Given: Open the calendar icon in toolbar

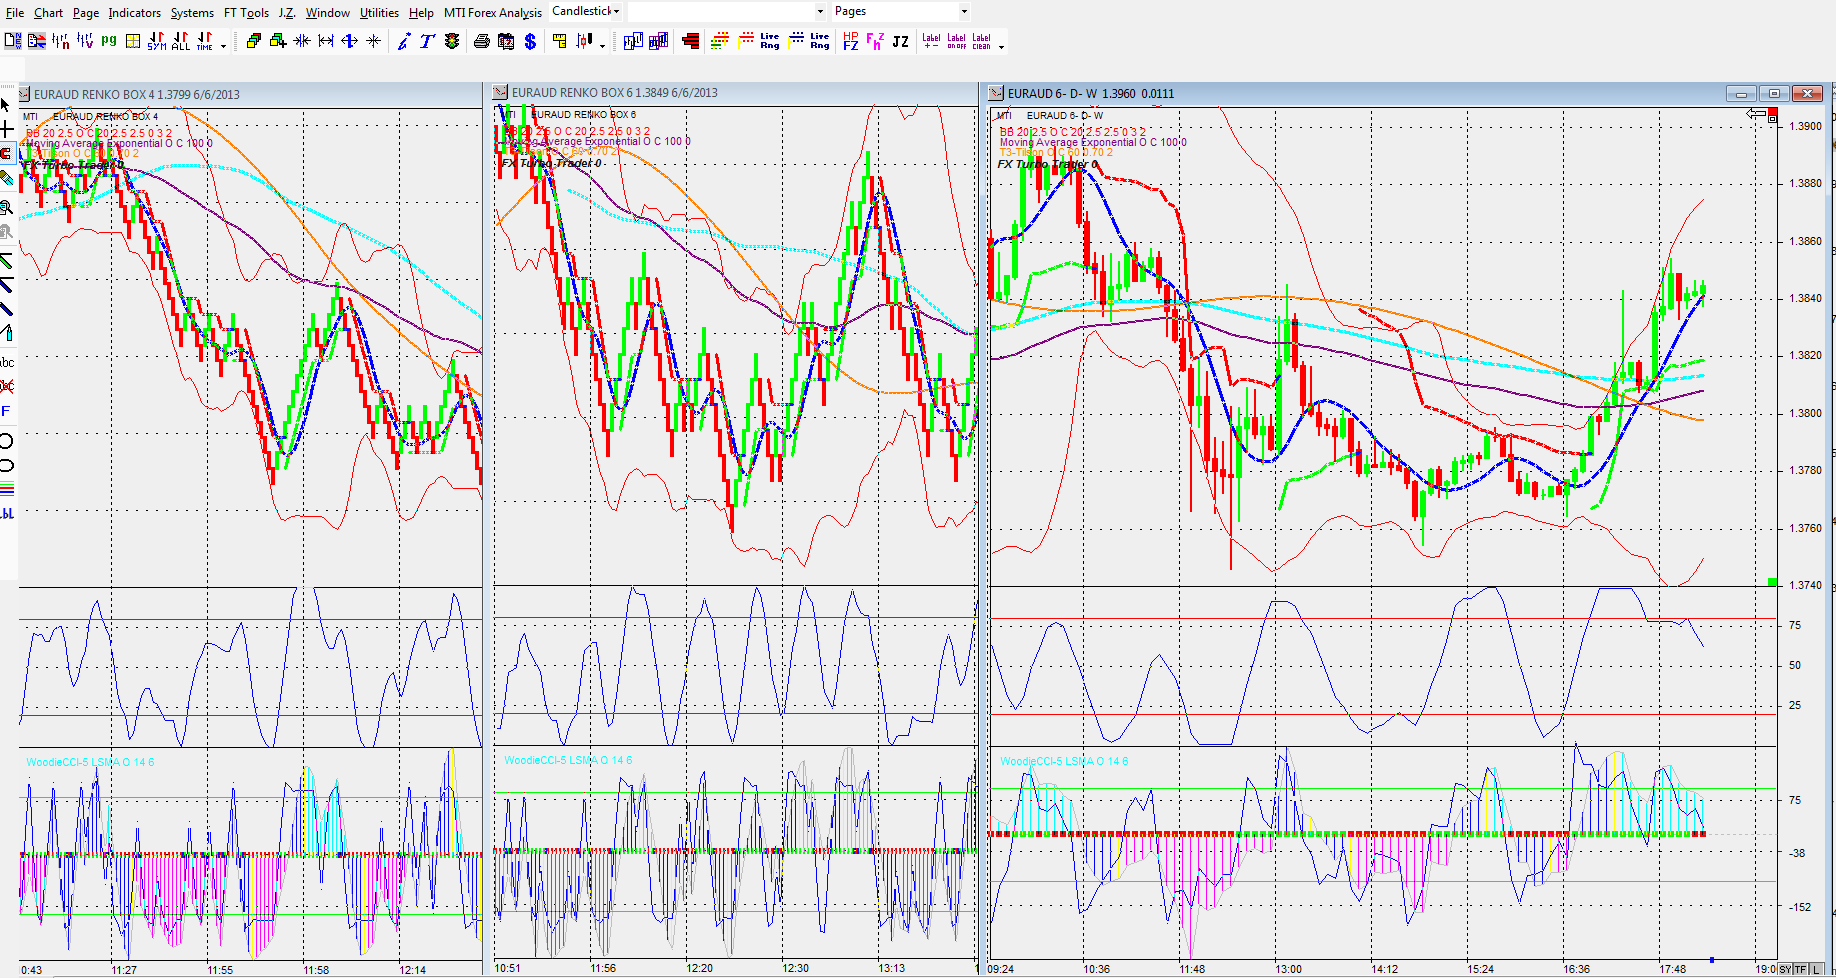Looking at the screenshot, I should tap(506, 41).
